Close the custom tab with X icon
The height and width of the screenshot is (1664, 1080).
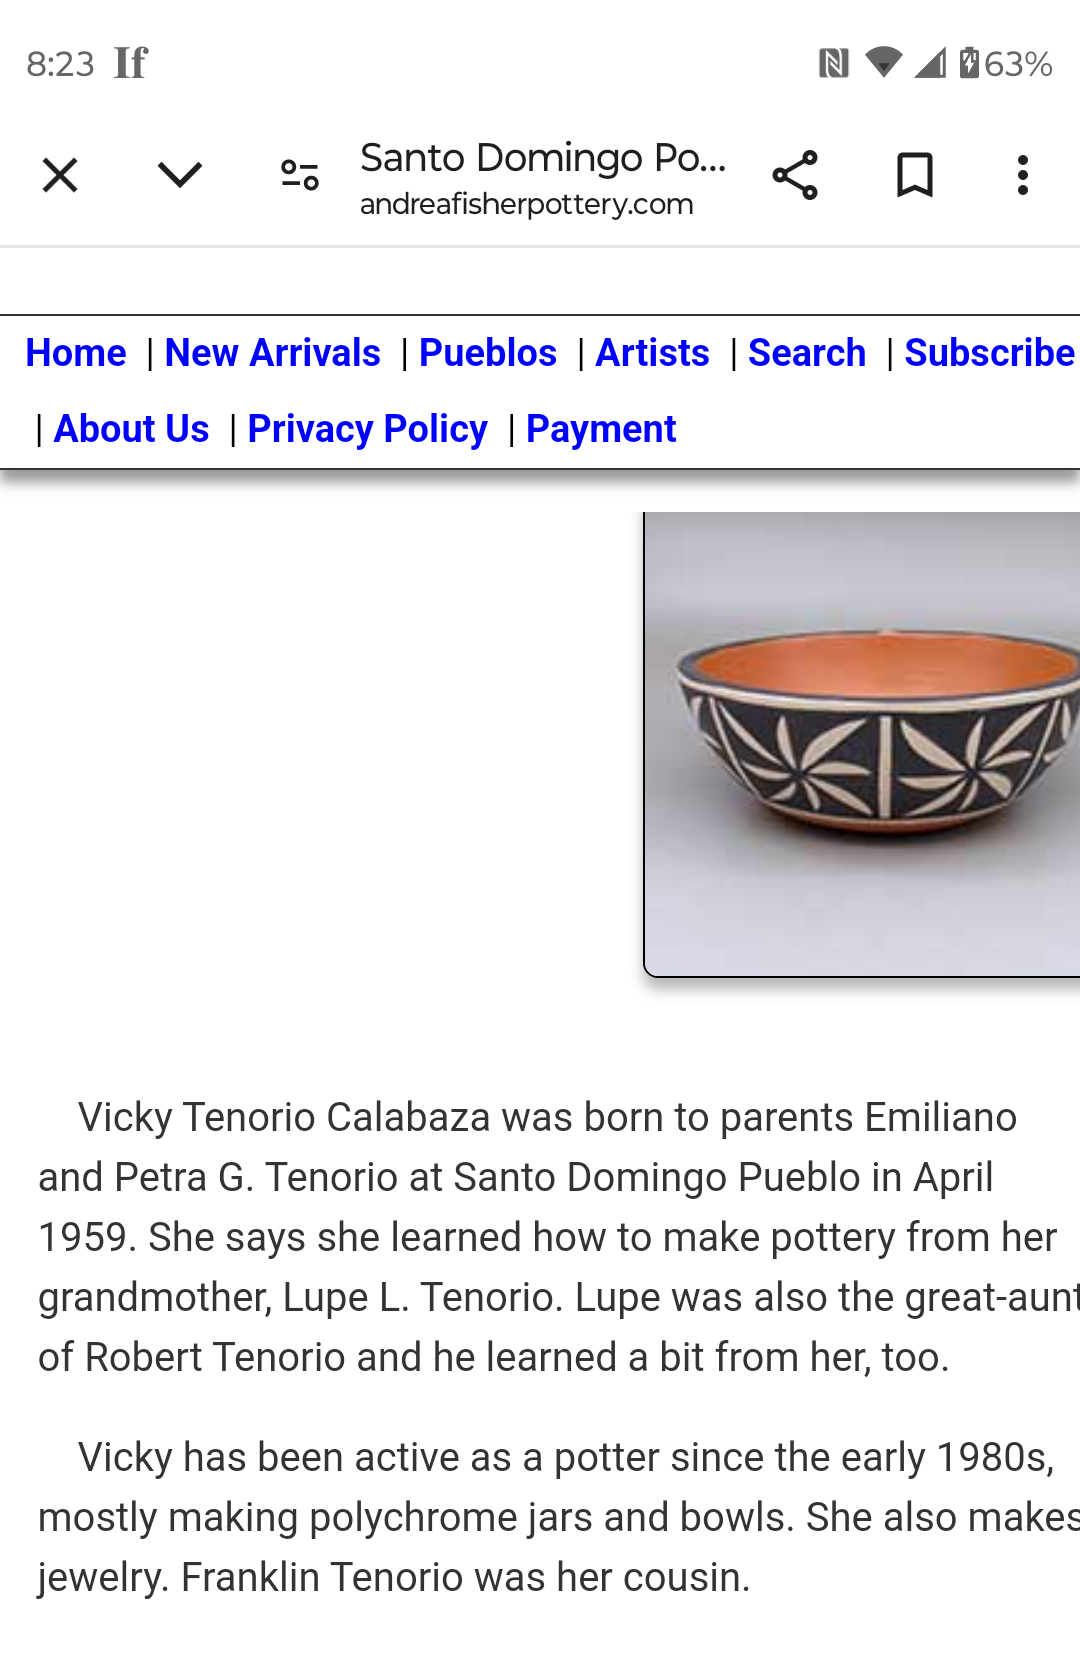(x=60, y=176)
